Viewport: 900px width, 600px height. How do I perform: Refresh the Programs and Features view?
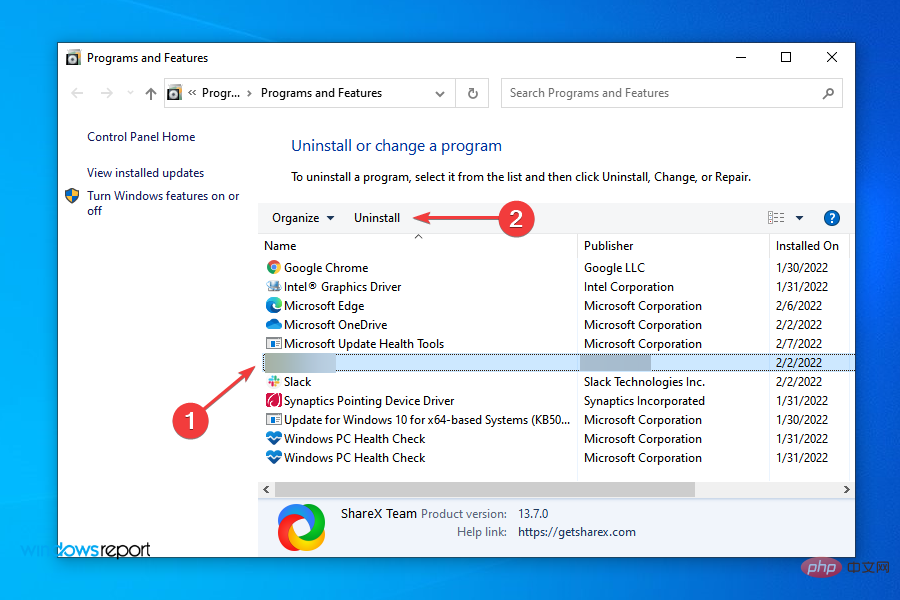click(x=472, y=92)
